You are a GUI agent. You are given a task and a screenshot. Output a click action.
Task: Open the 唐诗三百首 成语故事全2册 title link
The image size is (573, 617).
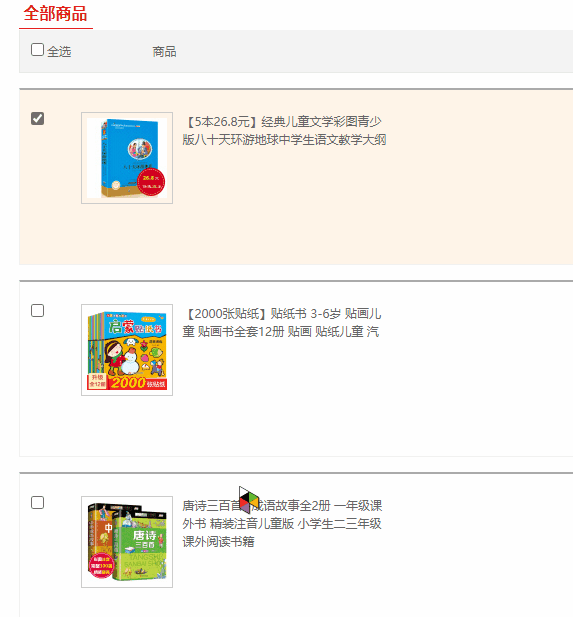282,523
